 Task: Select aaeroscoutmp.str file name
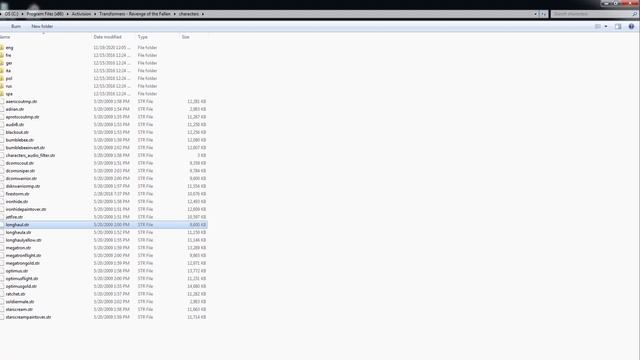tap(21, 102)
